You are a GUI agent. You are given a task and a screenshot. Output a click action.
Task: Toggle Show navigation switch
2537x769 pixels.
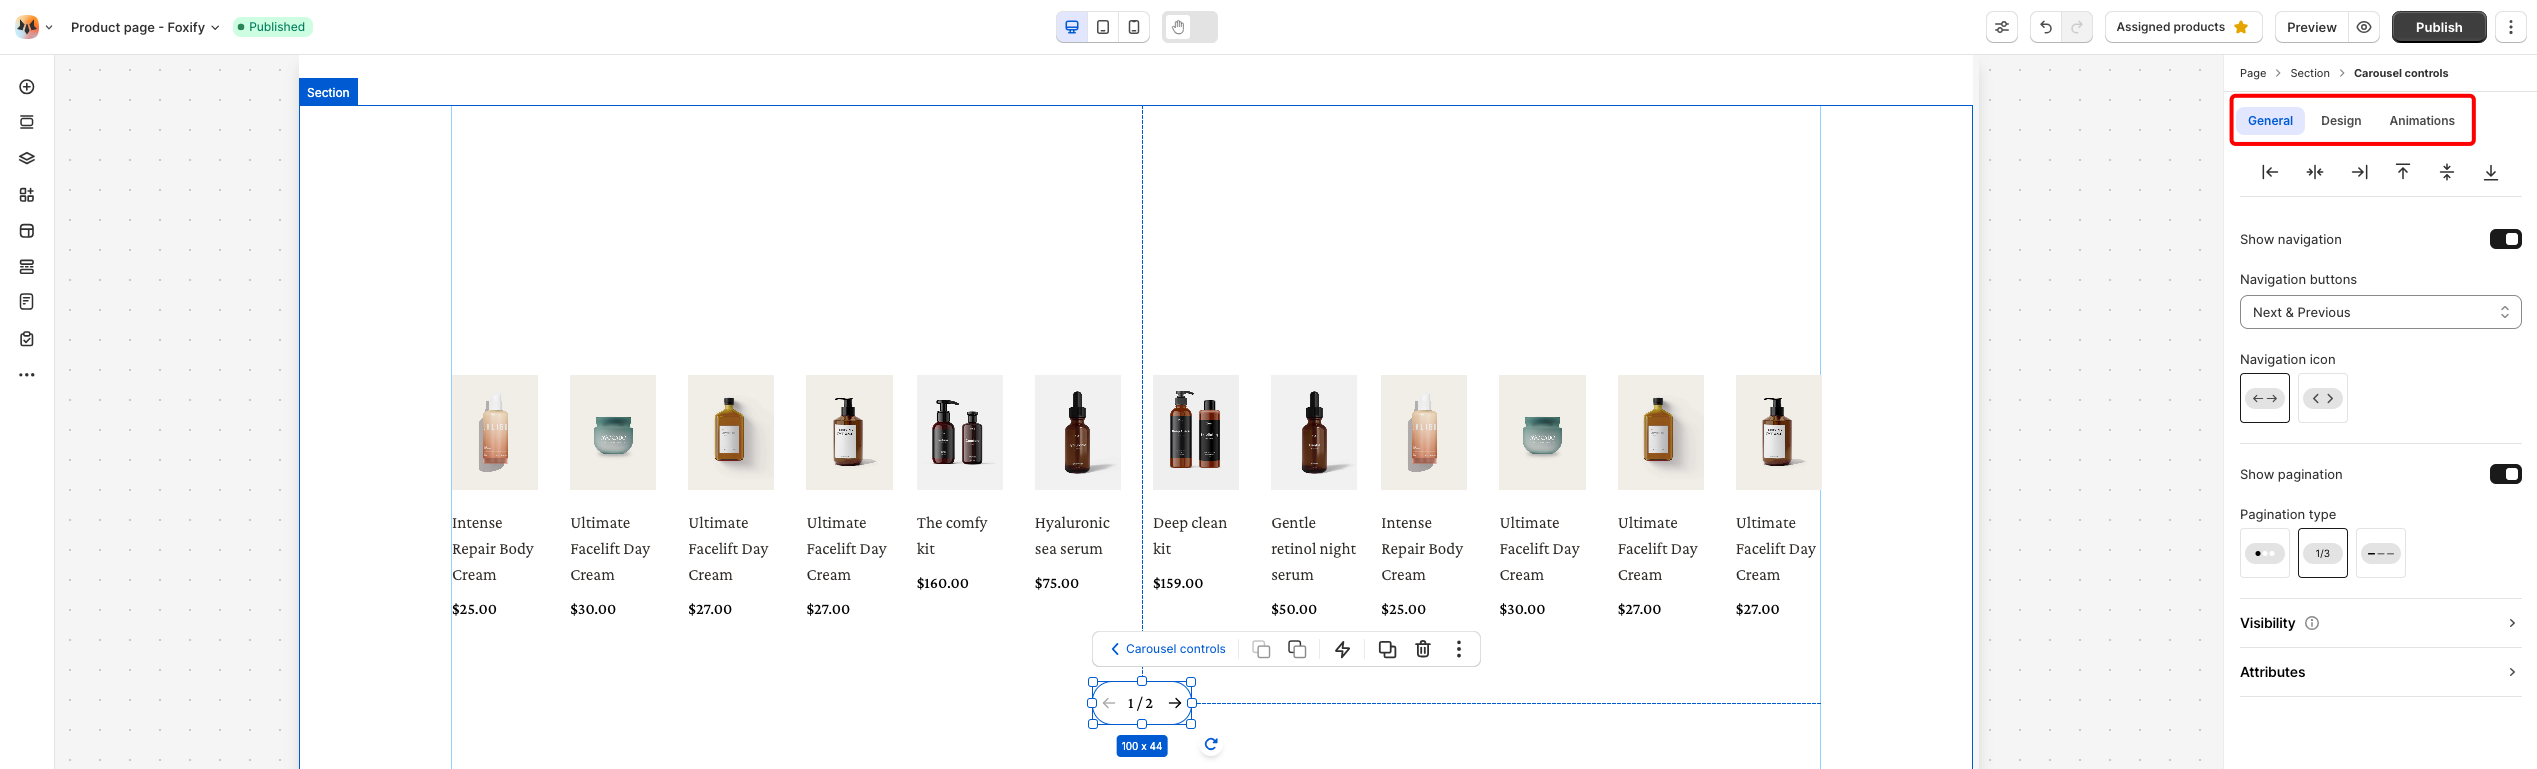tap(2505, 239)
